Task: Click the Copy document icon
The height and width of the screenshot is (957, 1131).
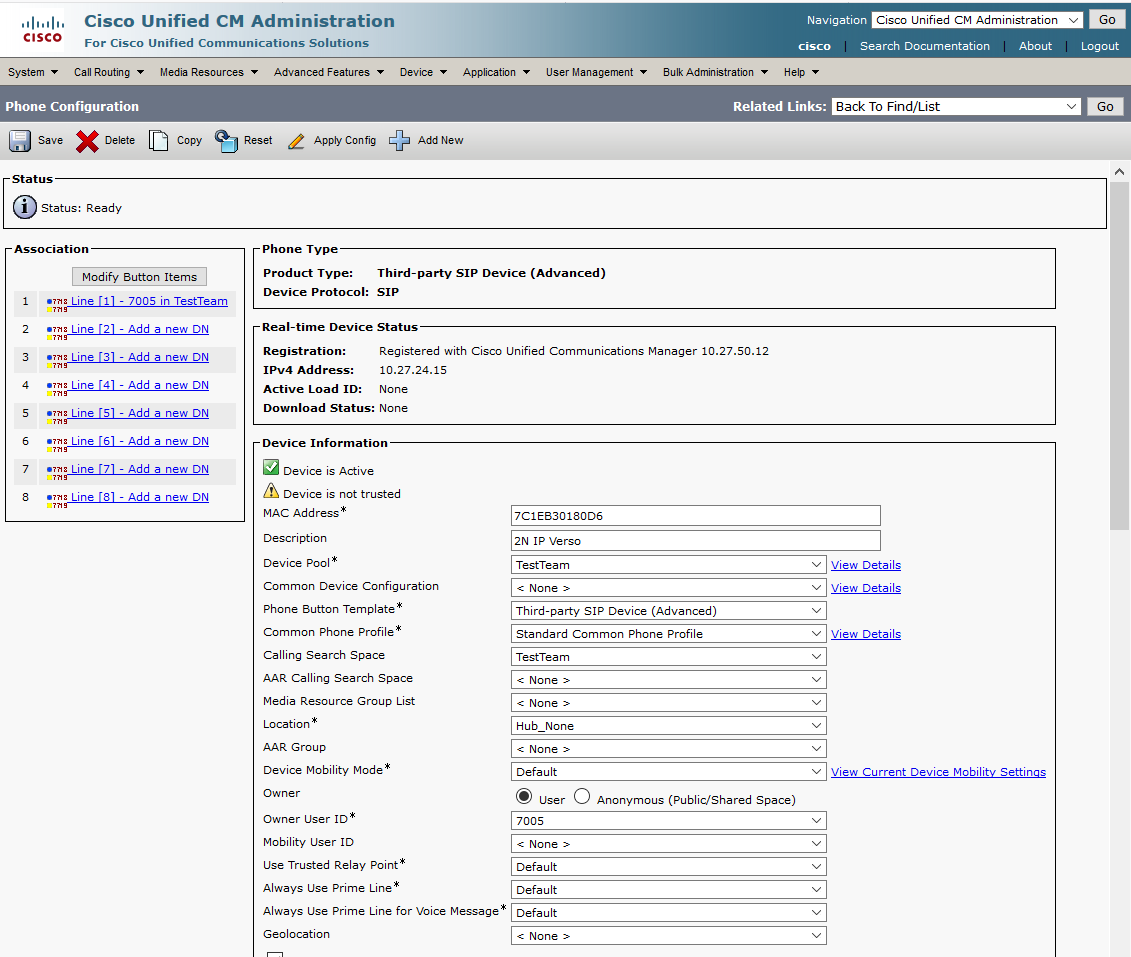Action: (x=159, y=141)
